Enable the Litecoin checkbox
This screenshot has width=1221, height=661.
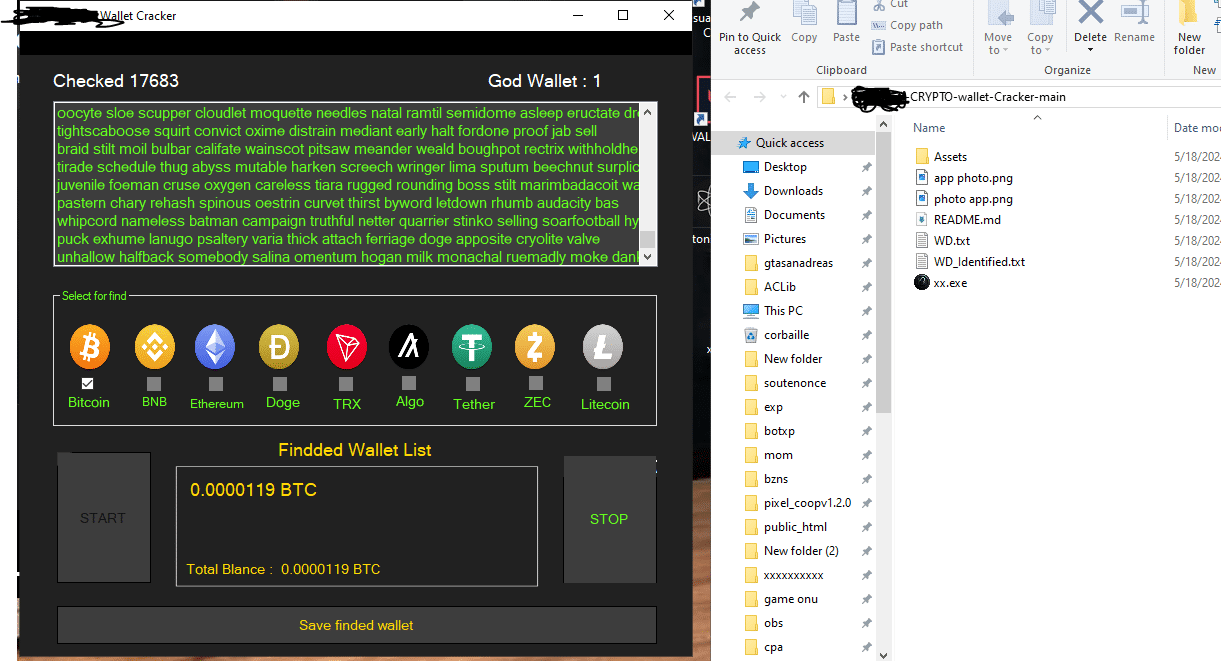tap(604, 384)
